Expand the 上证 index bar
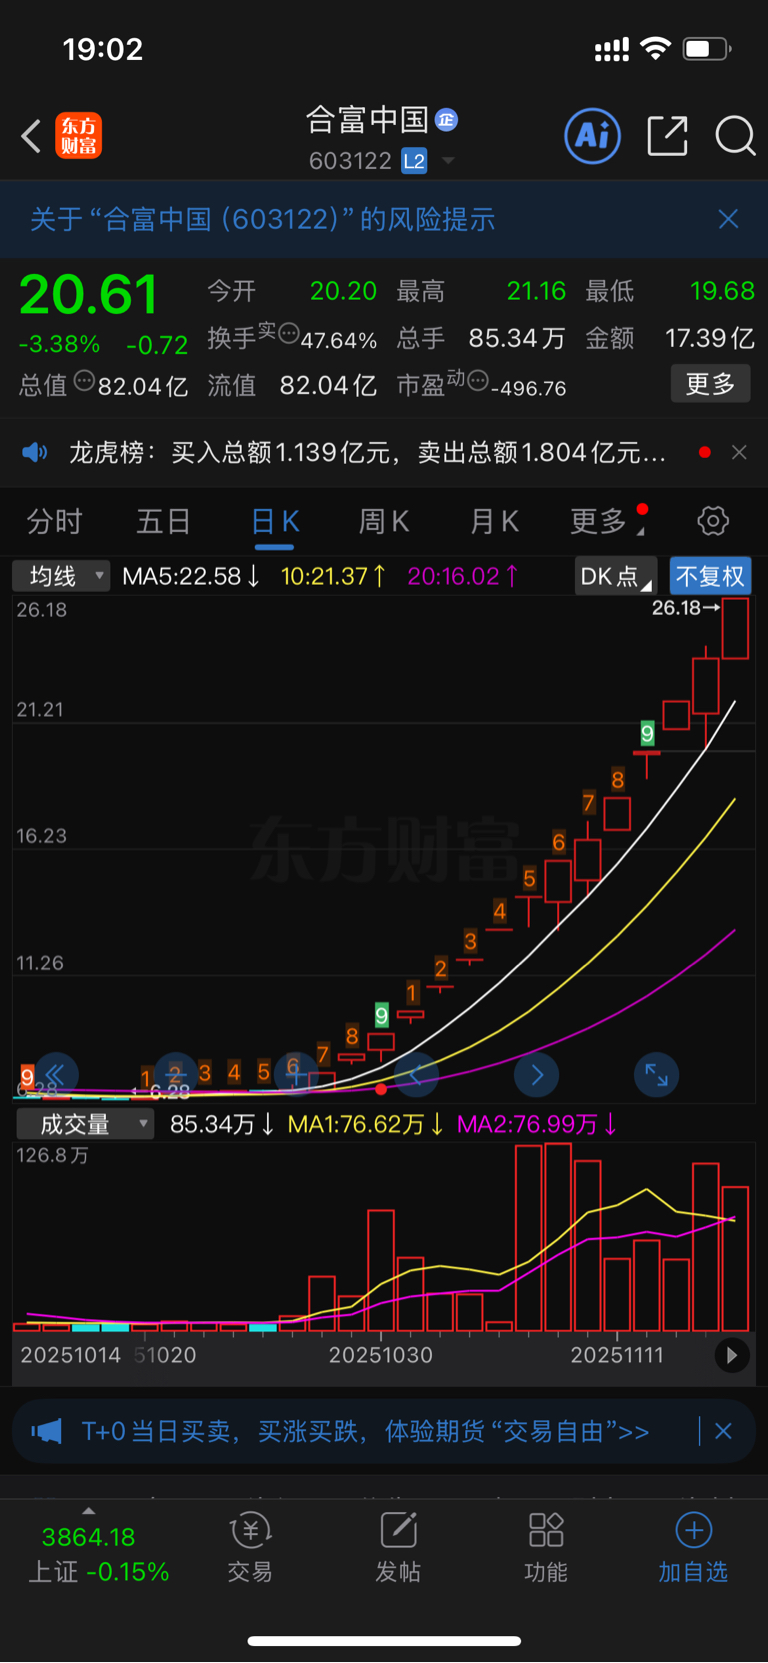The width and height of the screenshot is (768, 1663). point(98,1554)
